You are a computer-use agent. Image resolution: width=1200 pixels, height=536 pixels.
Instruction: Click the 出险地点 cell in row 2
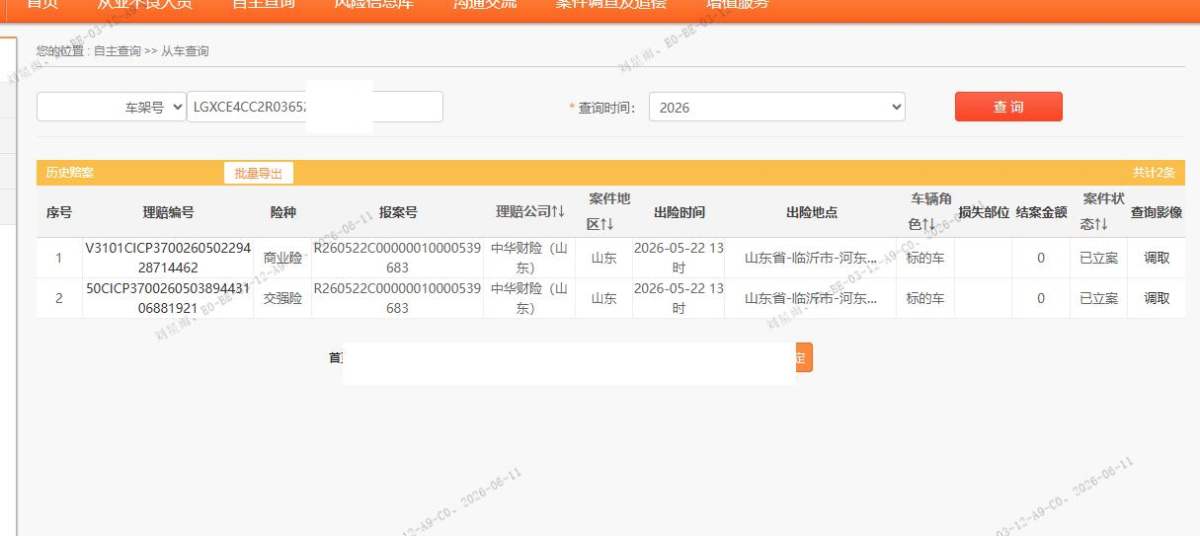810,298
